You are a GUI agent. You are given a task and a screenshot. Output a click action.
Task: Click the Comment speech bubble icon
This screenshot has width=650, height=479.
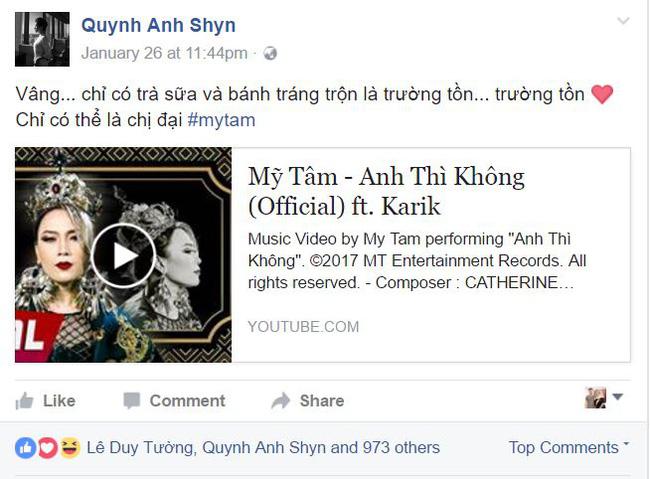coord(132,401)
